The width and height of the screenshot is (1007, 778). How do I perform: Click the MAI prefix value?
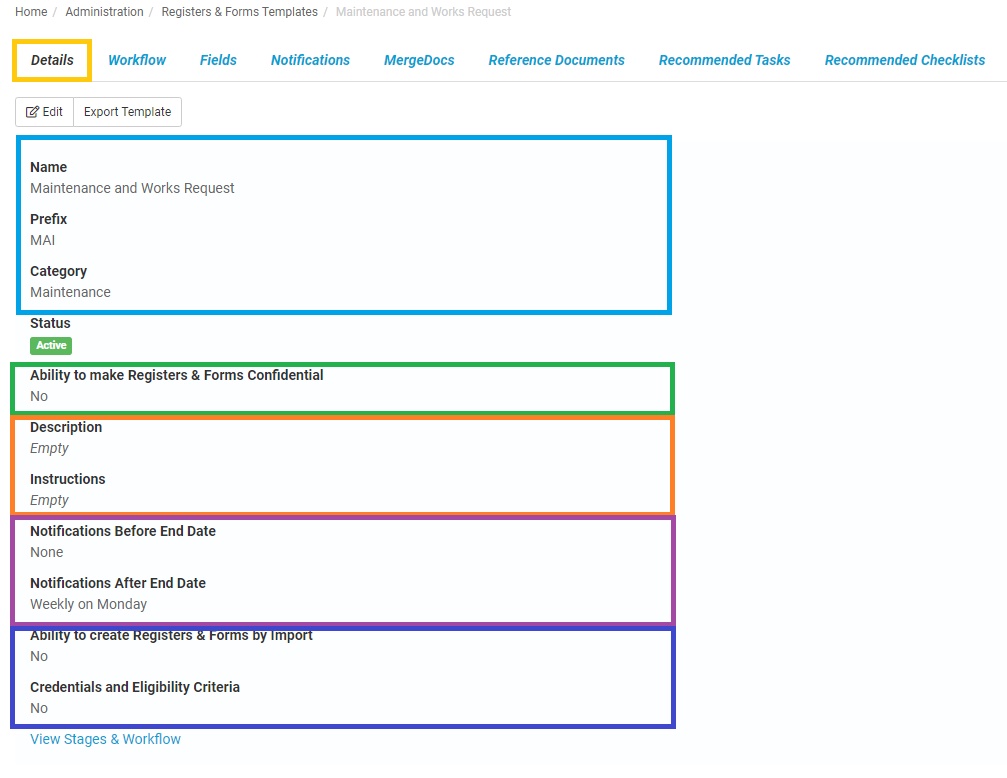click(x=42, y=240)
